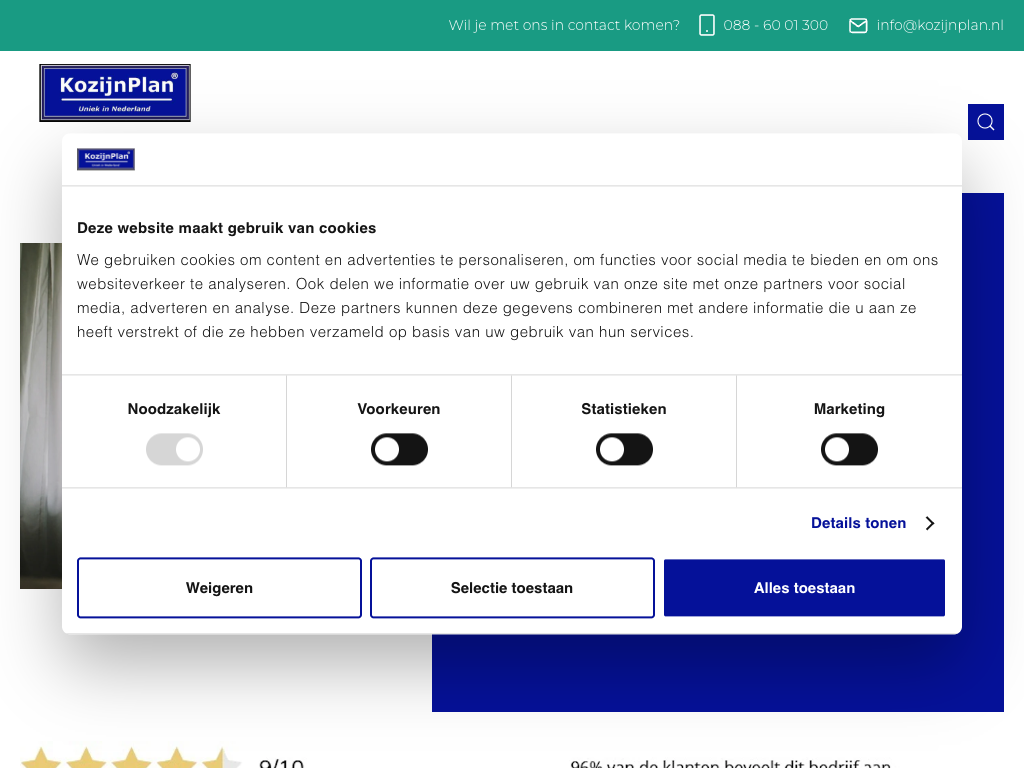This screenshot has width=1024, height=768.
Task: Accept all cookies with Alles toestaan
Action: coord(804,588)
